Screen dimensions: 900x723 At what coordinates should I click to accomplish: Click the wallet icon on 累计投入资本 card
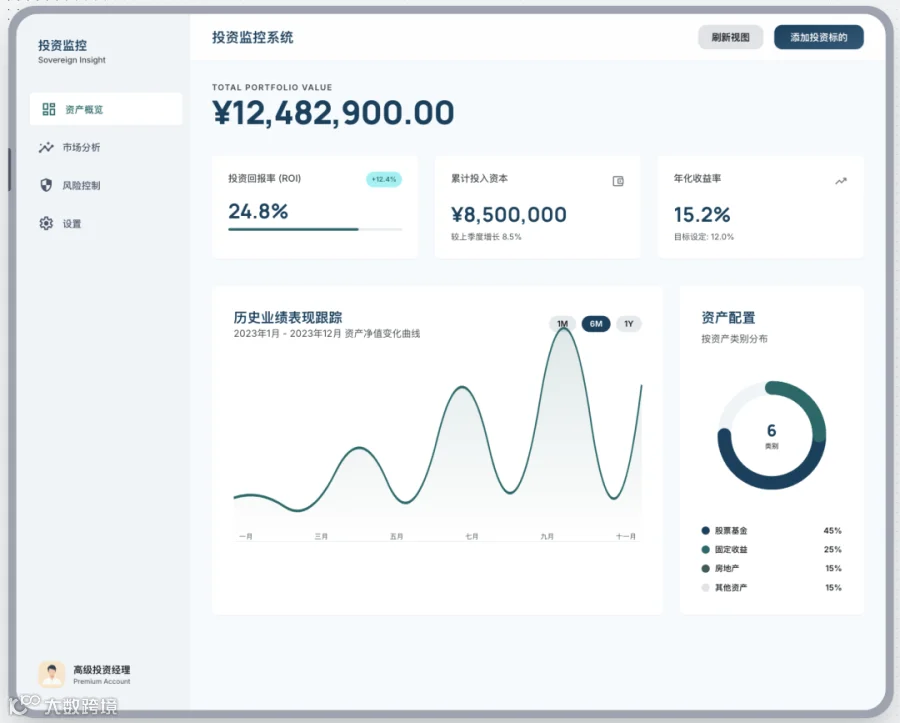click(618, 181)
